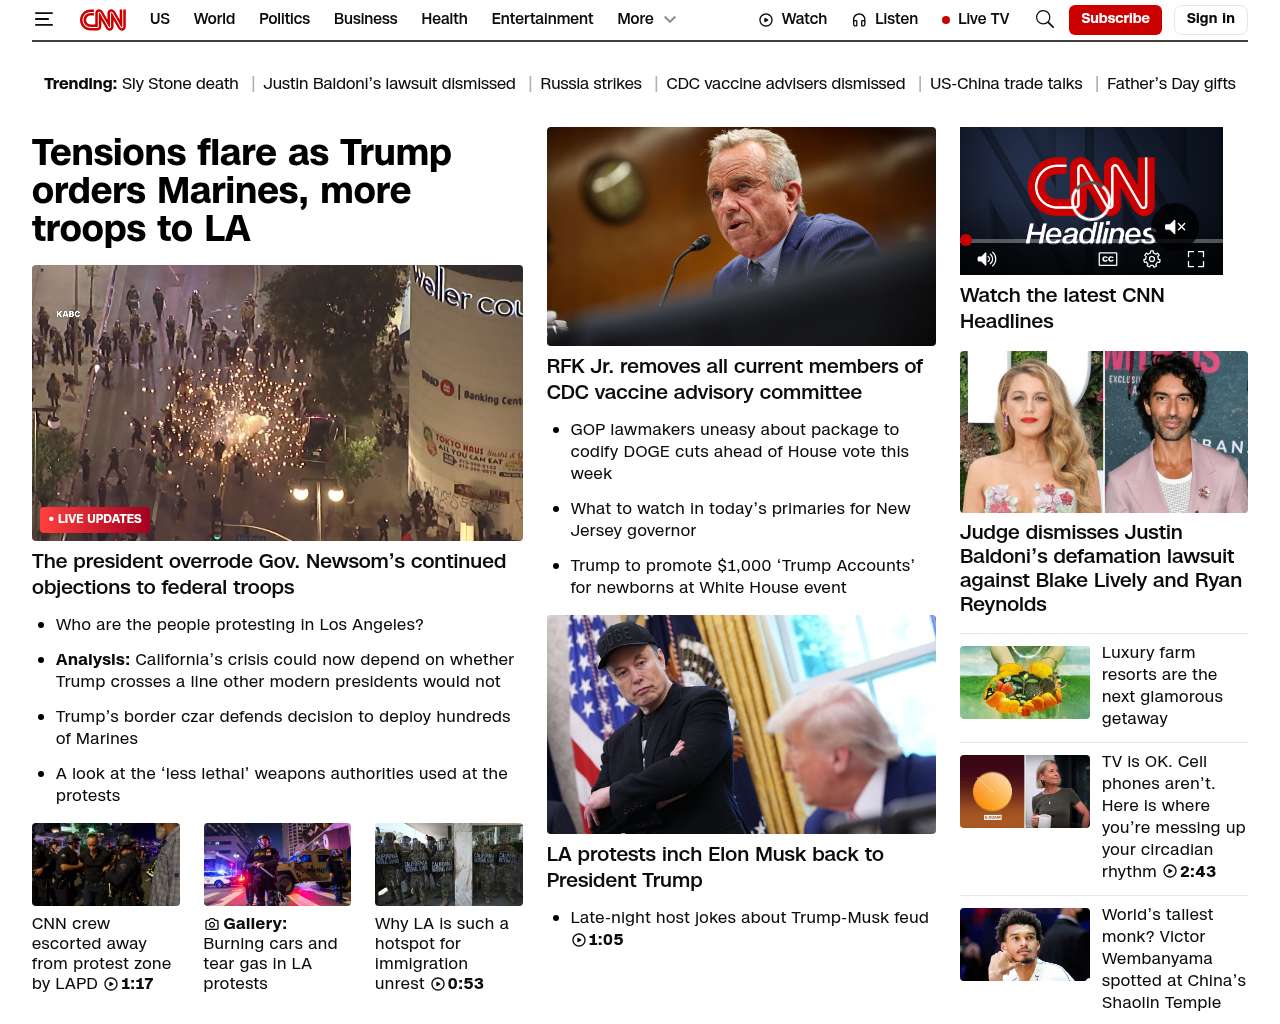Click the RFK Jr. photo
Viewport: 1280px width, 1024px height.
pyautogui.click(x=741, y=236)
